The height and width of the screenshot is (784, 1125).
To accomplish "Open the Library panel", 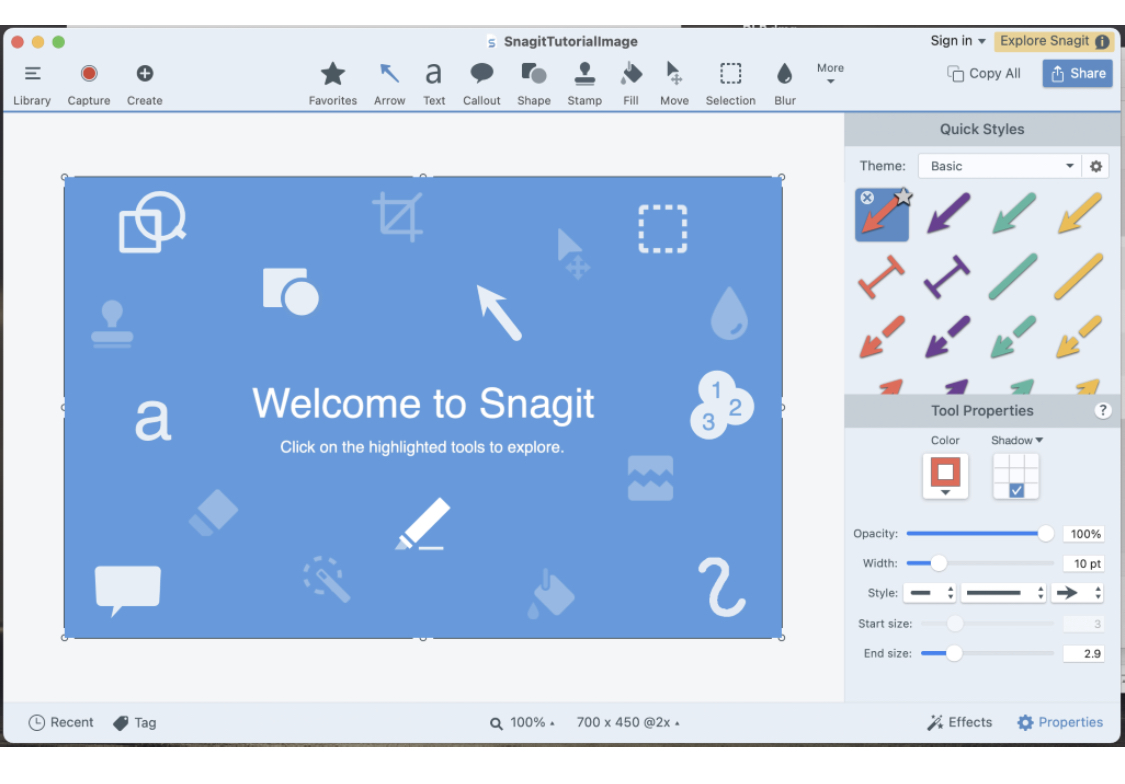I will 32,84.
